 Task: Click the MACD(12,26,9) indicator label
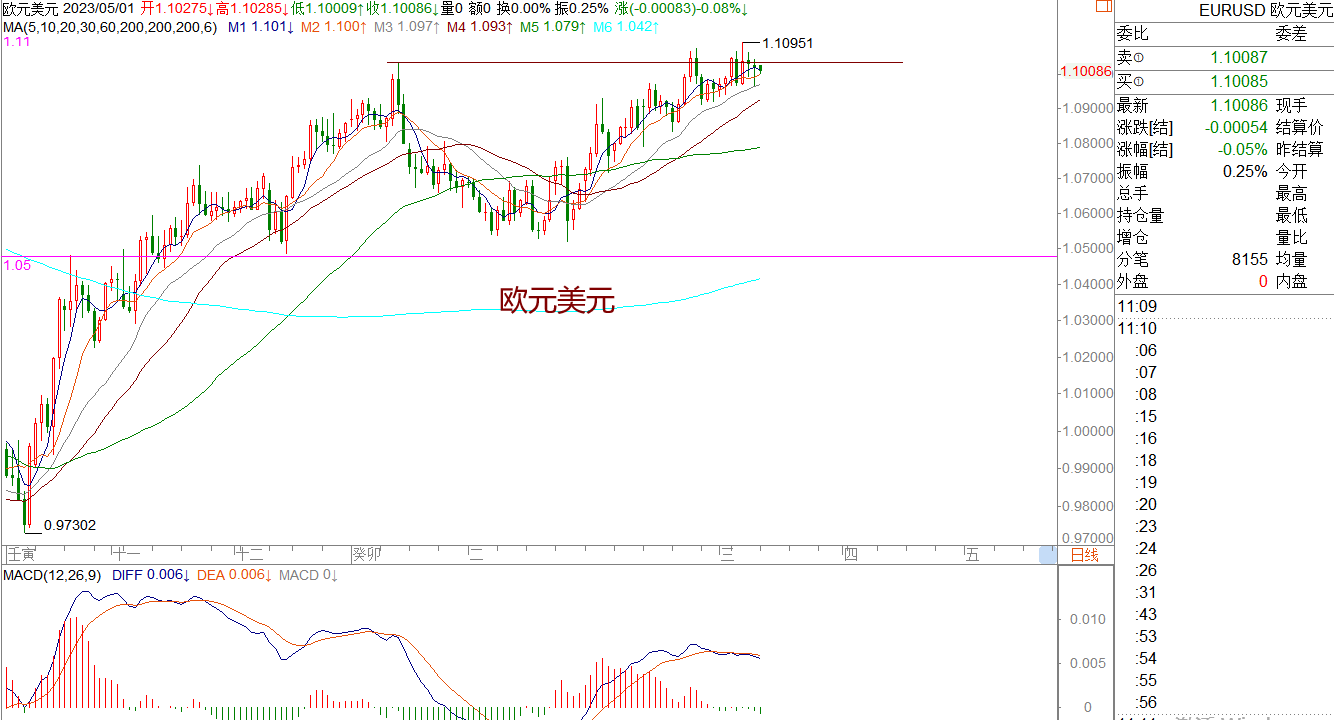(53, 575)
